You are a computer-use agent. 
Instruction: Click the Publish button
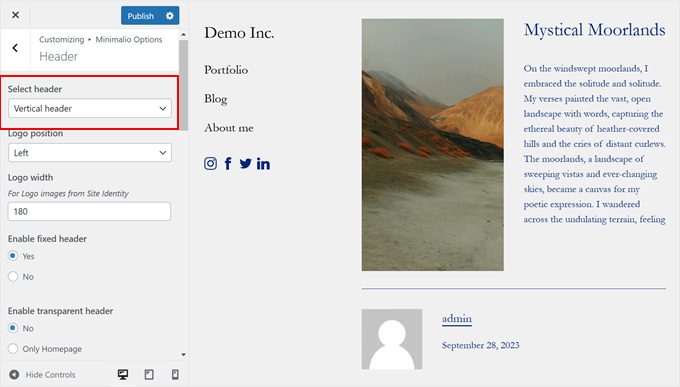141,16
